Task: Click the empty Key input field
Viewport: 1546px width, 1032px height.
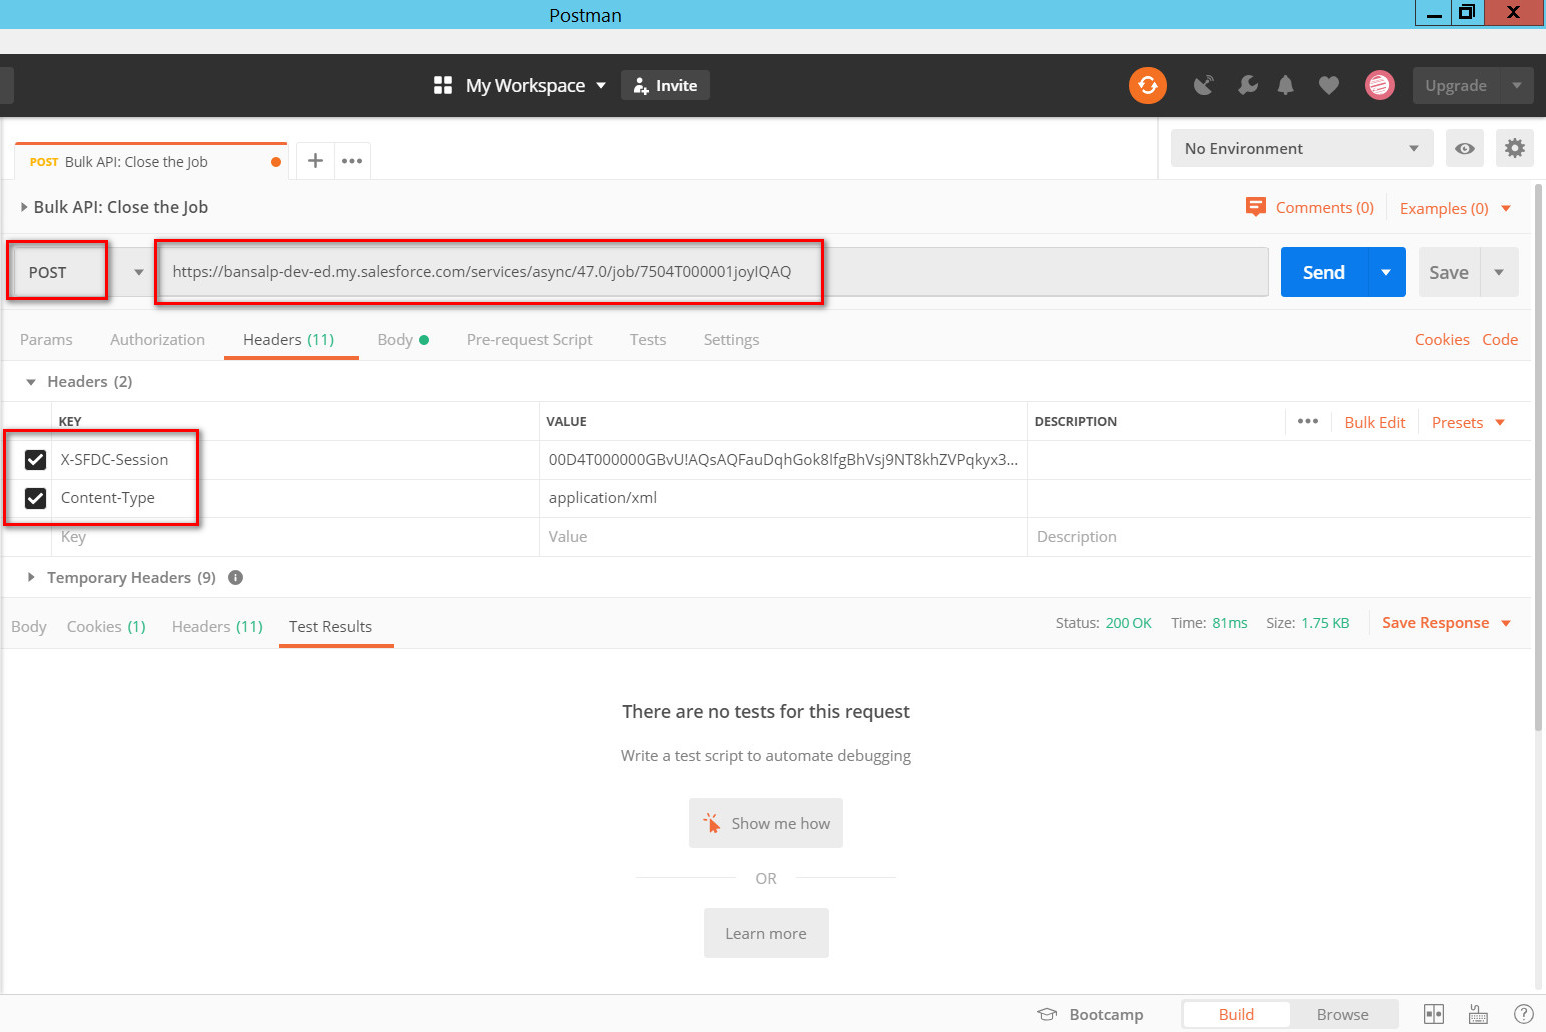Action: click(295, 537)
